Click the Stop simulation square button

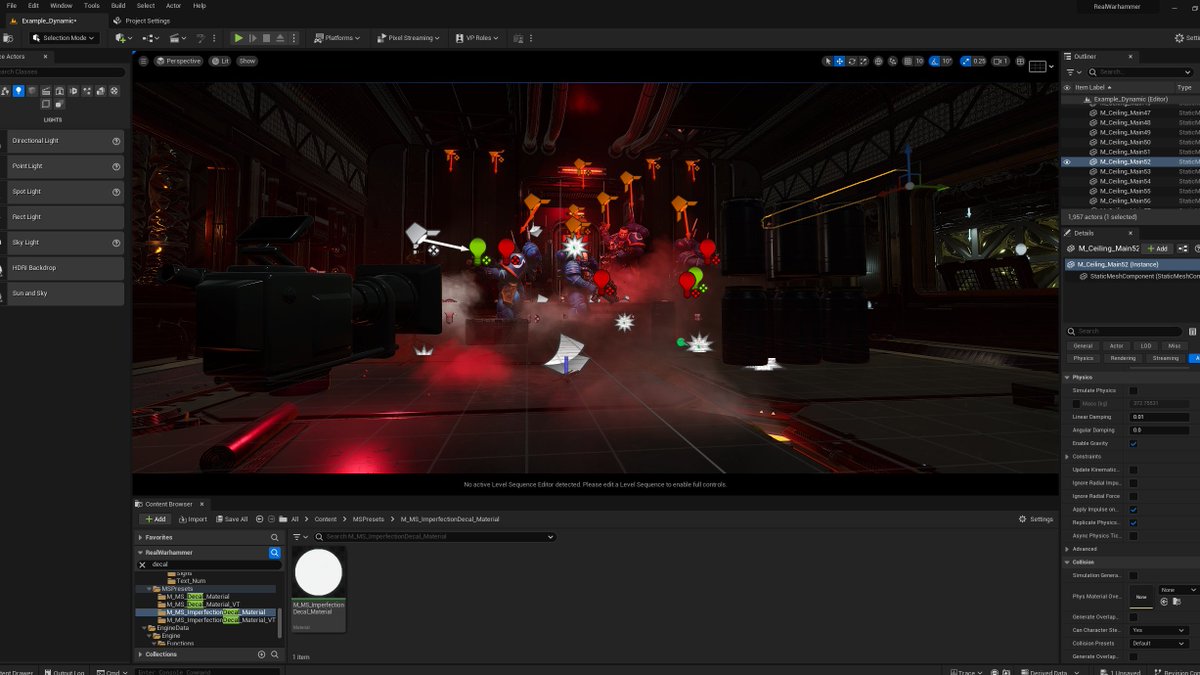[266, 38]
